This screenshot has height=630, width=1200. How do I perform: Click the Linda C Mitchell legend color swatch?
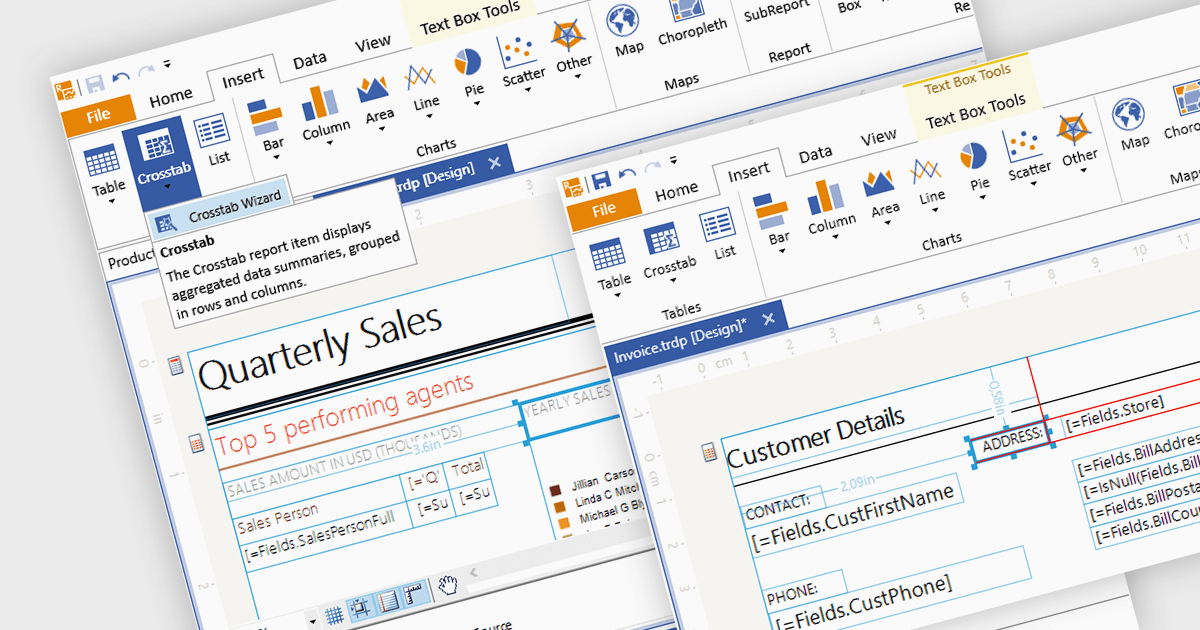(x=559, y=505)
